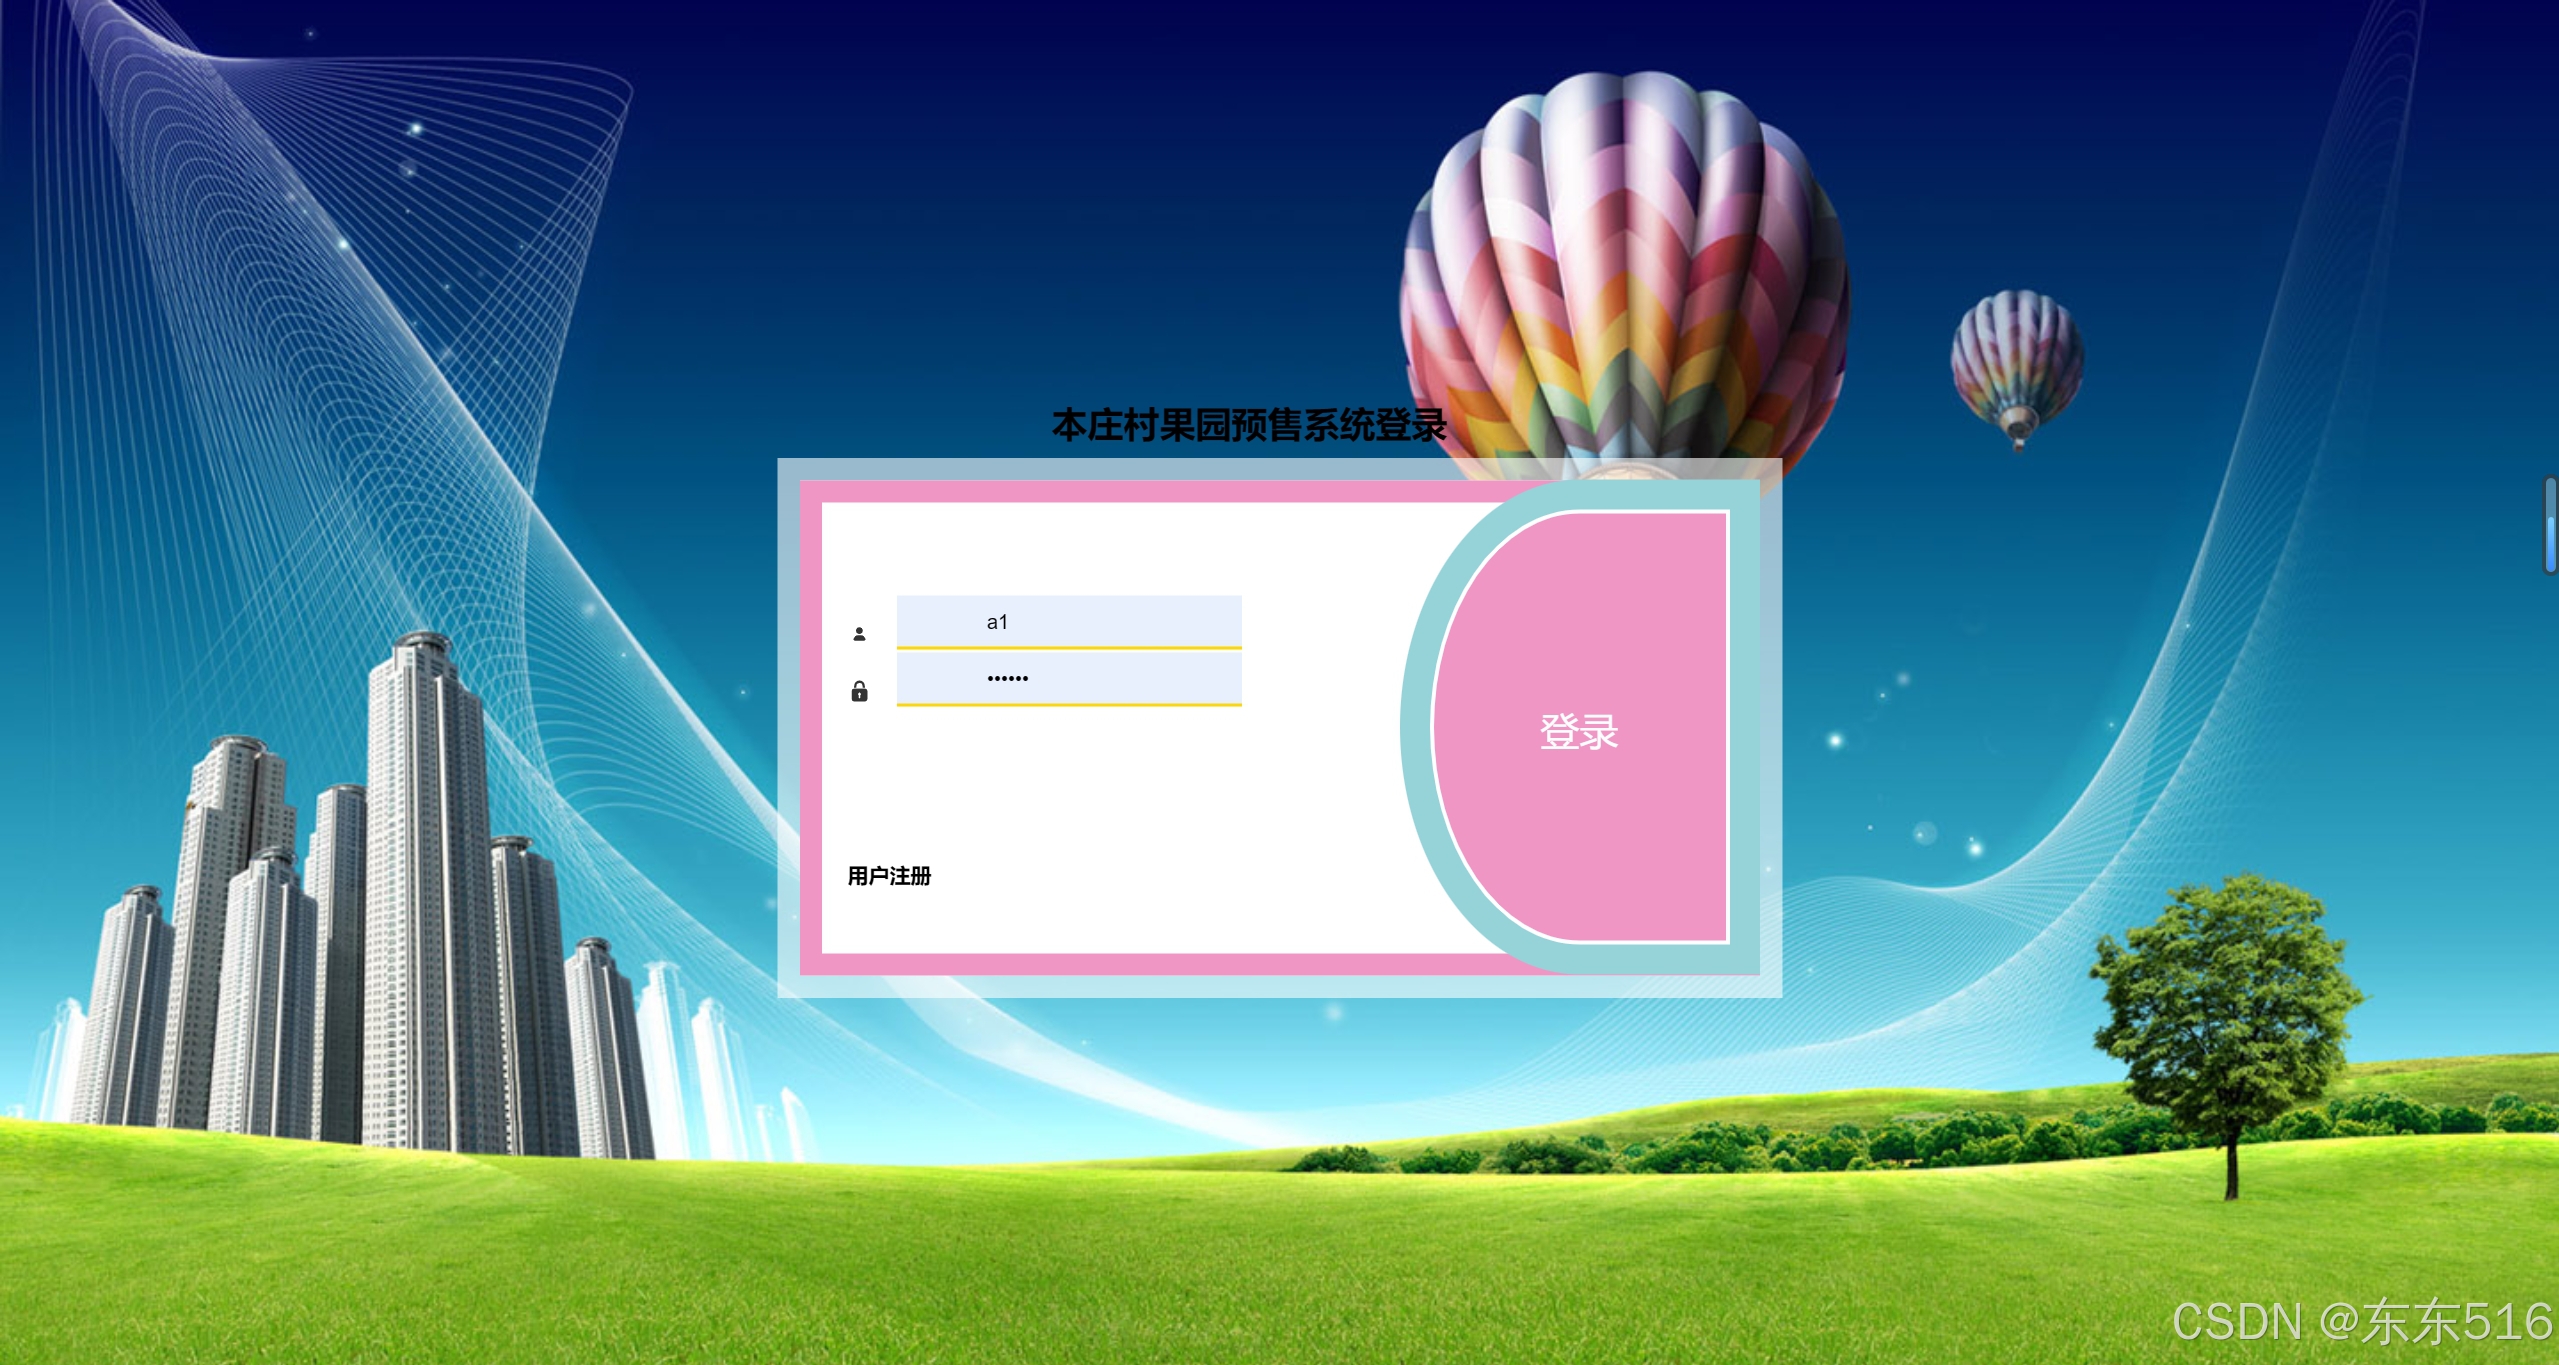Focus the masked password field
This screenshot has width=2559, height=1365.
[1068, 678]
